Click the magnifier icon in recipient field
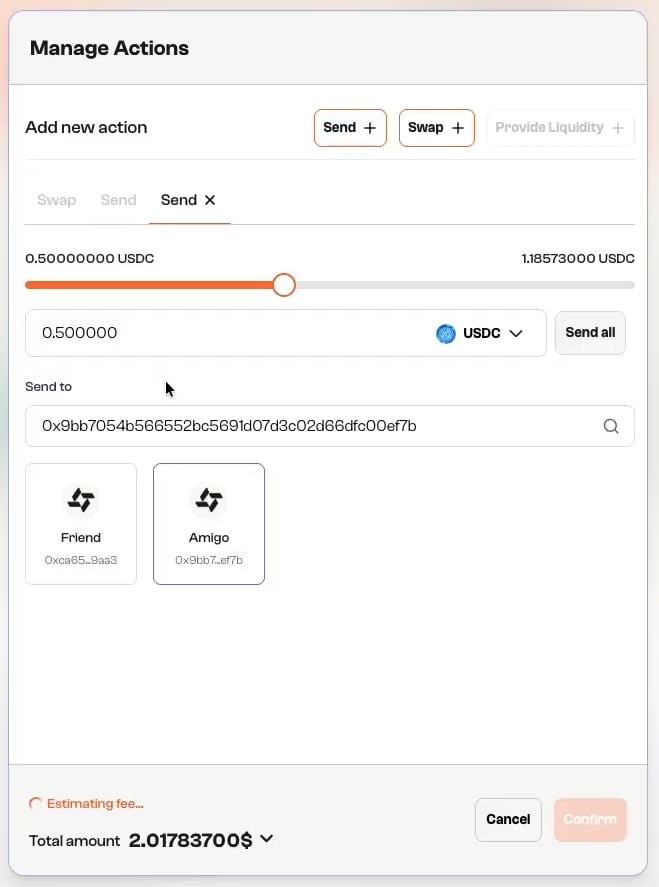659x887 pixels. click(610, 426)
